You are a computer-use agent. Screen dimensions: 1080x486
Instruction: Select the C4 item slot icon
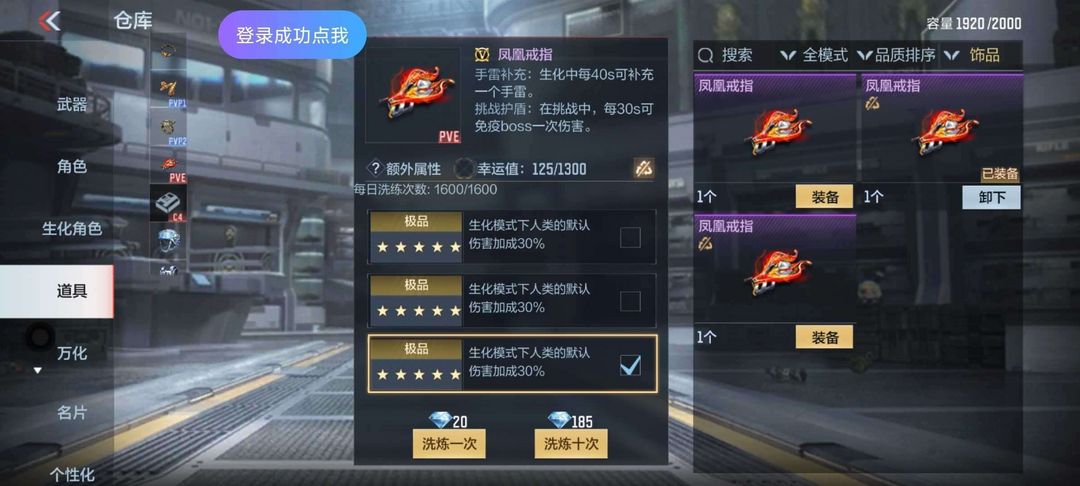(168, 203)
